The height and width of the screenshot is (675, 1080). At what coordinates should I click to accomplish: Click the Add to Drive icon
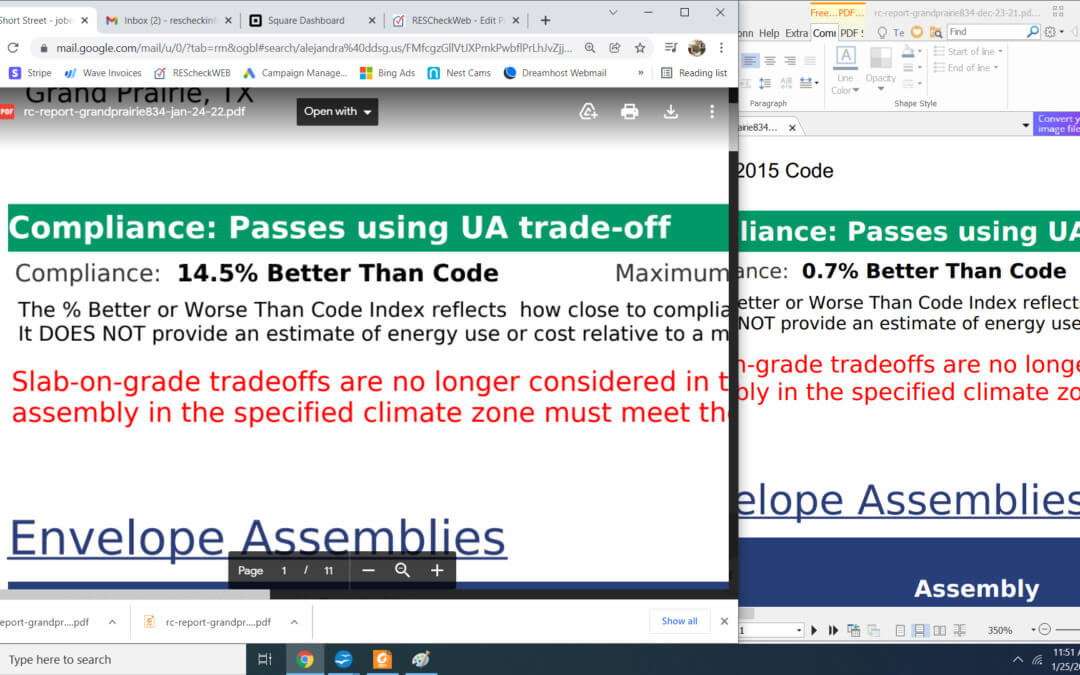point(589,112)
